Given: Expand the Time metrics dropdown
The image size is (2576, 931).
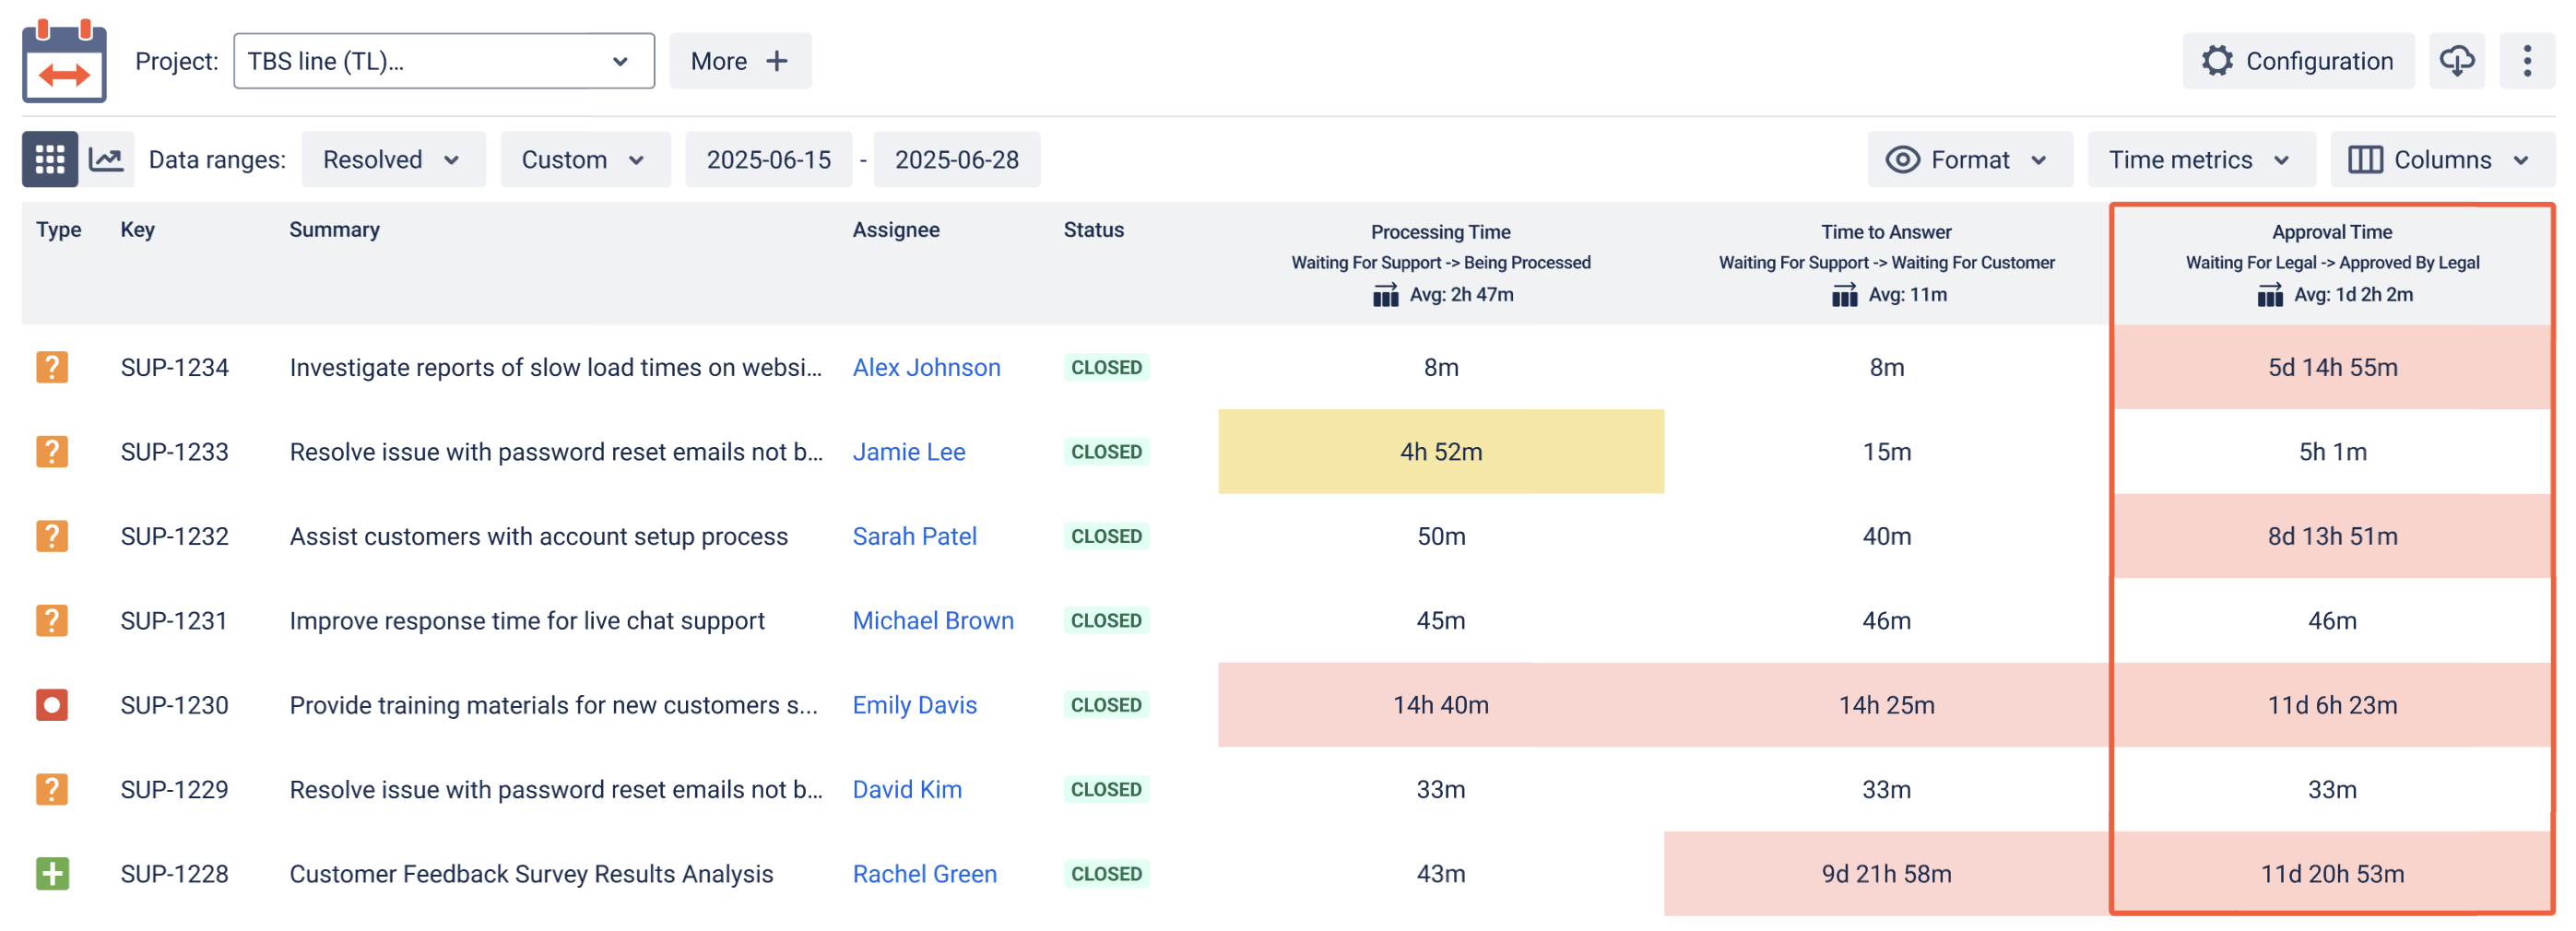Looking at the screenshot, I should click(2201, 159).
